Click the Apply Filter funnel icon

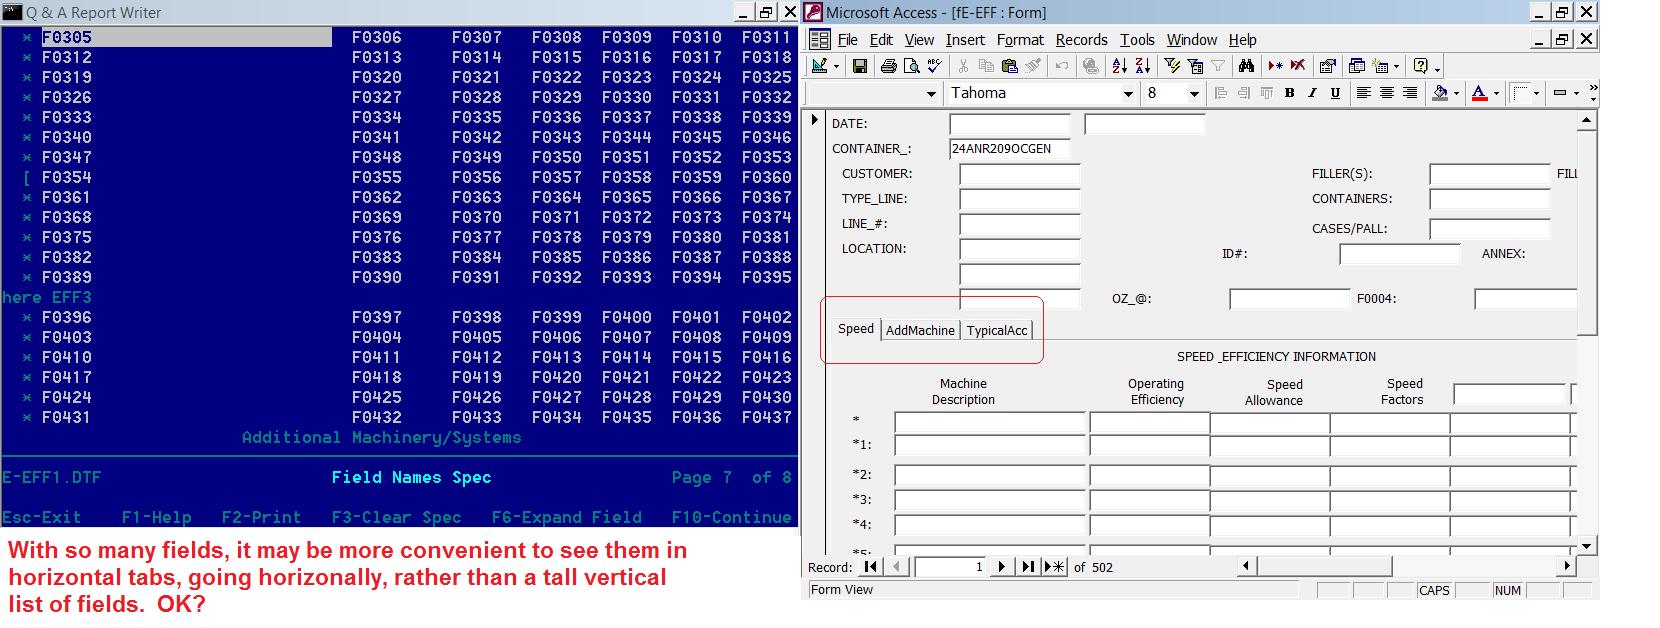(1218, 66)
